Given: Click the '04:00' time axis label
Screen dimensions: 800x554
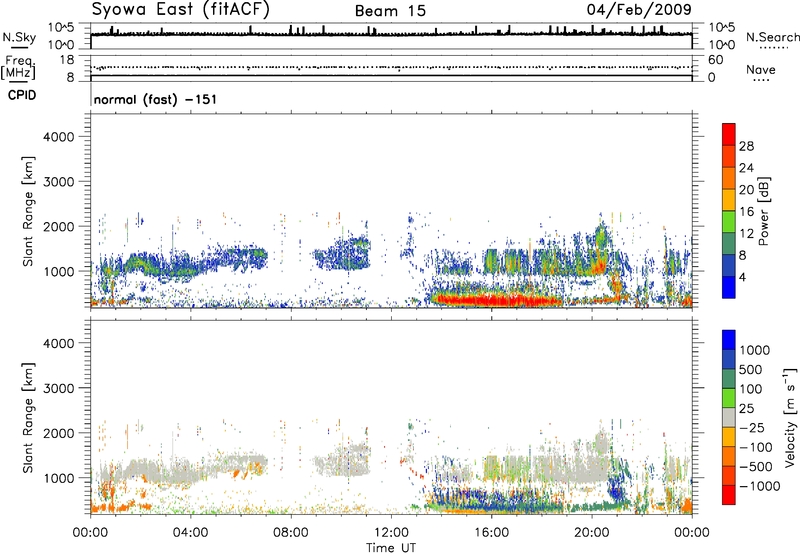Looking at the screenshot, I should pos(190,533).
